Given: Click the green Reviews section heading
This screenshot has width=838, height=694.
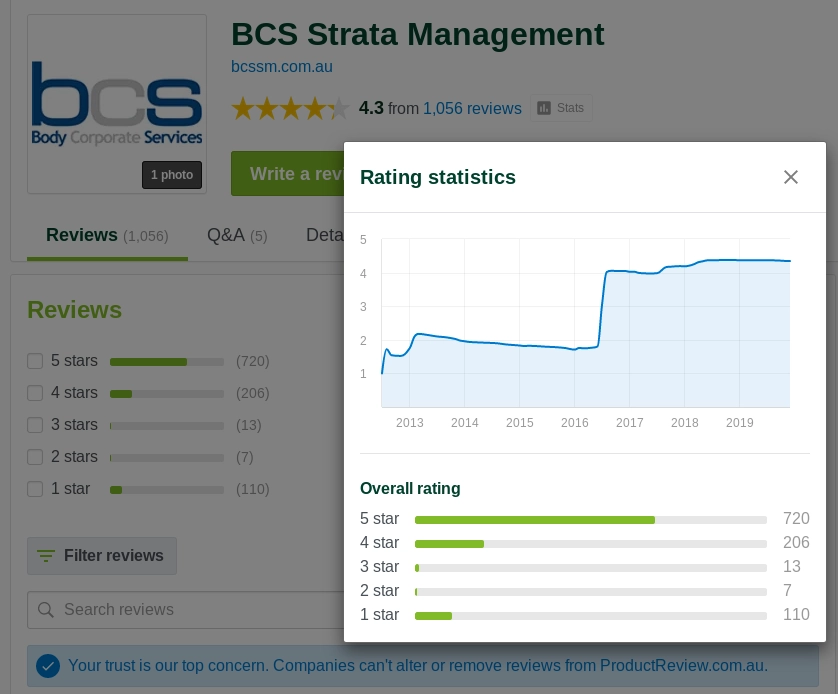Looking at the screenshot, I should [x=75, y=310].
